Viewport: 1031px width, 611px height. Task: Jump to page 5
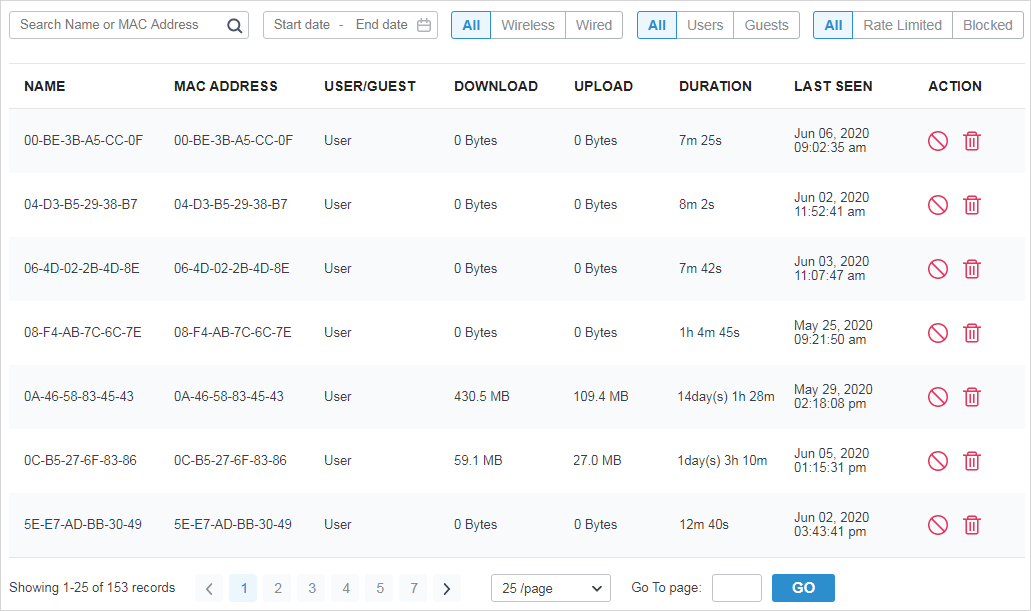click(380, 589)
